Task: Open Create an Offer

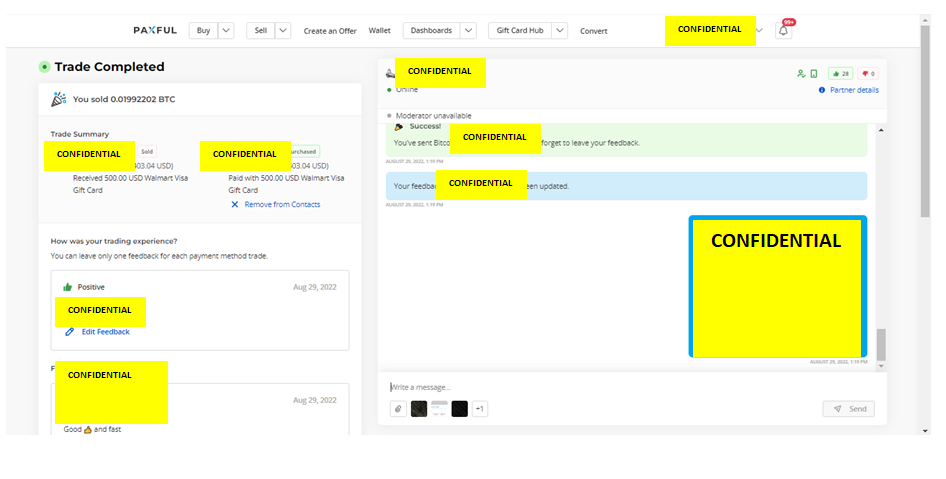Action: [330, 31]
